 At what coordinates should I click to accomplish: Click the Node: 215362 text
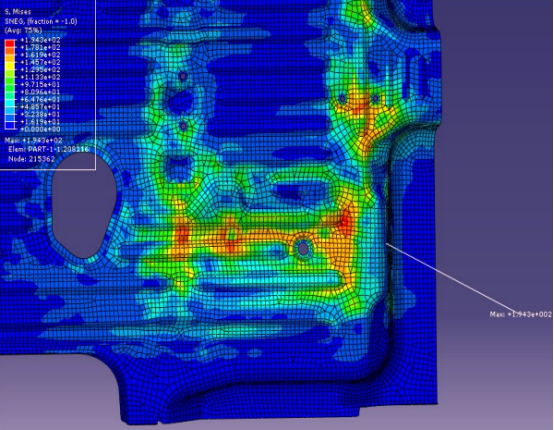[x=31, y=159]
